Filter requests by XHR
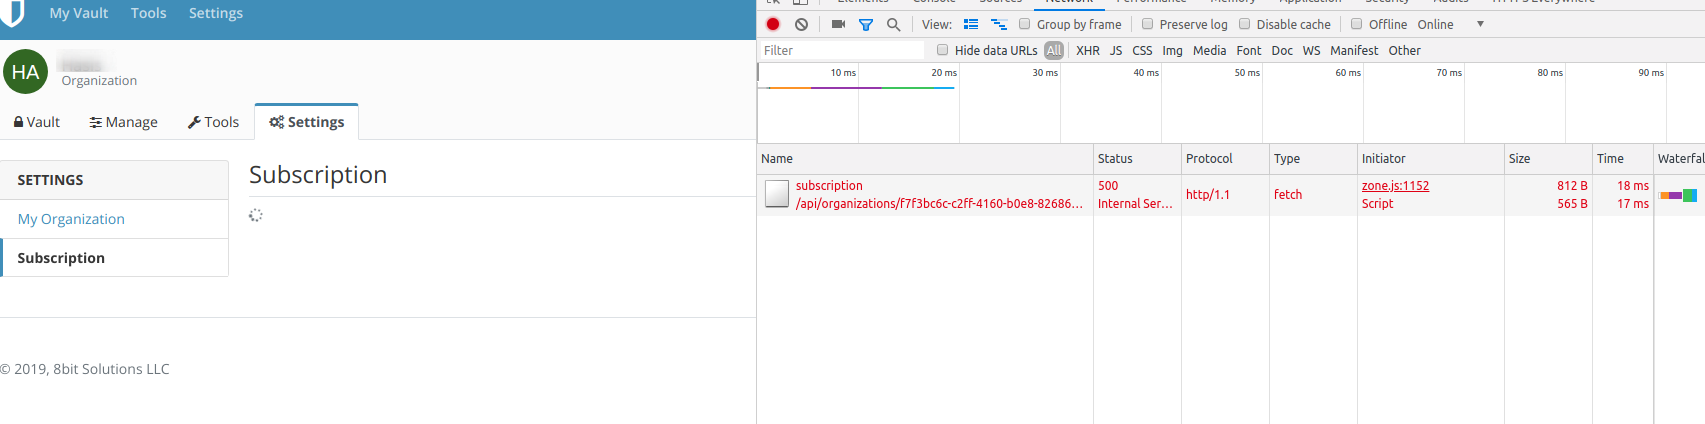 click(x=1088, y=50)
